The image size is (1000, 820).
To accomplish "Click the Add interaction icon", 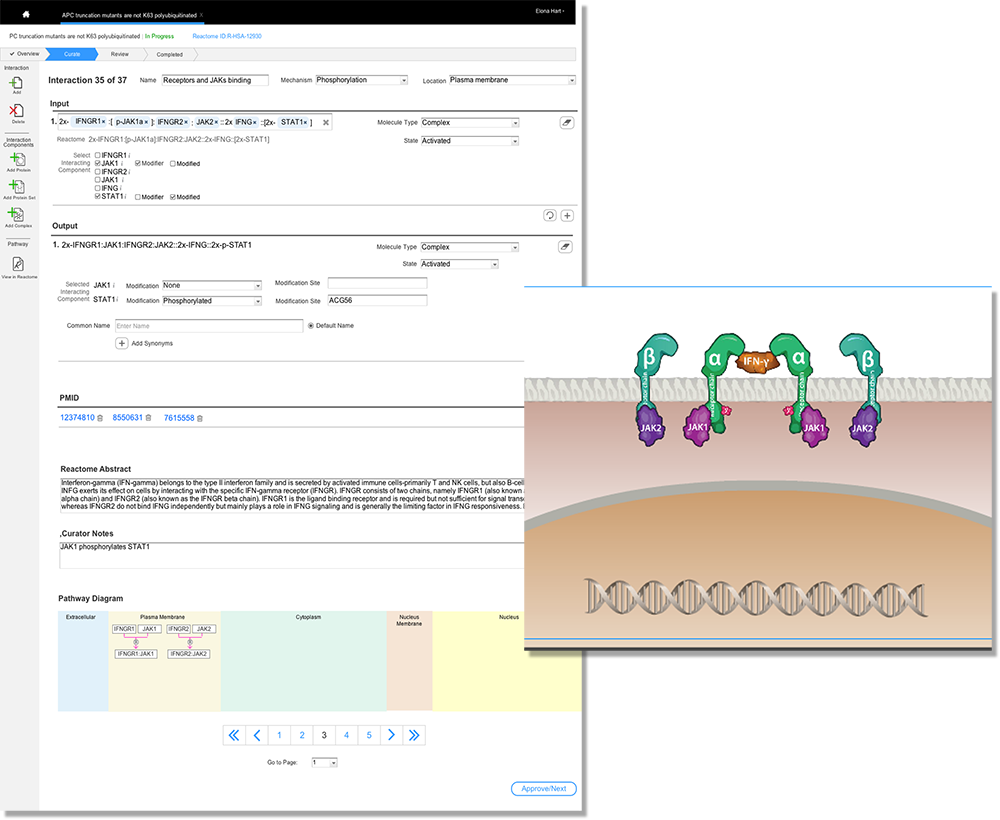I will [17, 83].
